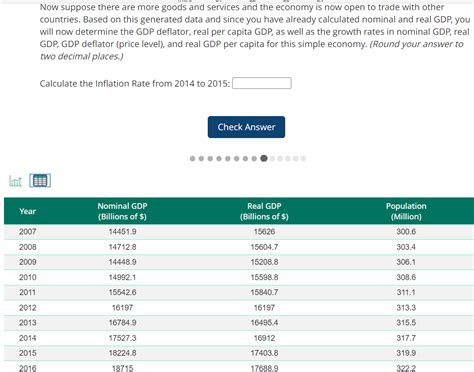This screenshot has height=372, width=474.
Task: Click the Inflation Rate answer input box
Action: click(262, 83)
